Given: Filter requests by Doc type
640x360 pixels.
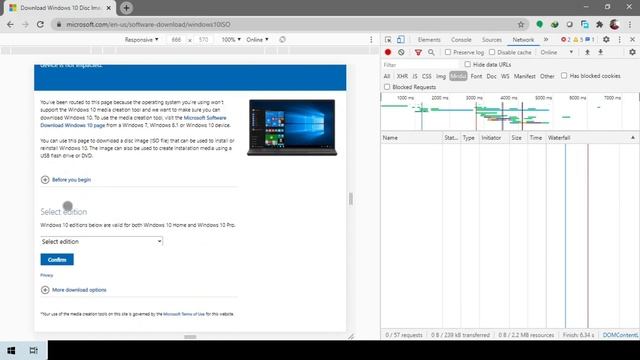Looking at the screenshot, I should (491, 76).
